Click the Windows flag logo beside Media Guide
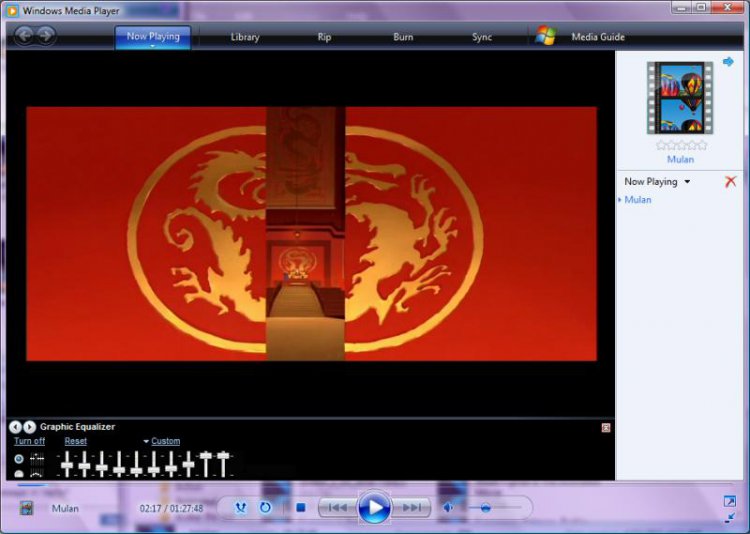Image resolution: width=750 pixels, height=534 pixels. [546, 36]
